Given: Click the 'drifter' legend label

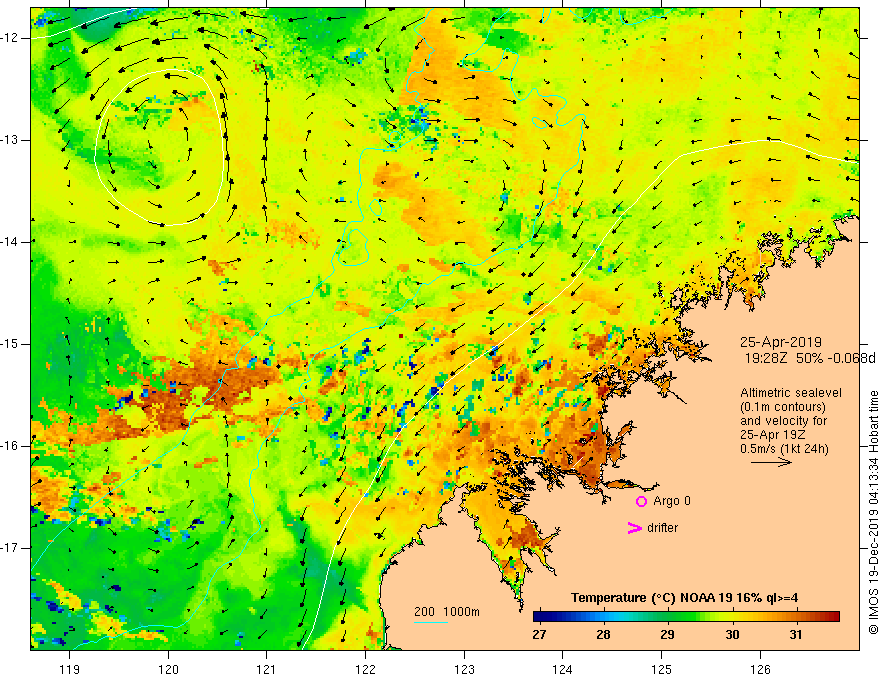Looking at the screenshot, I should (x=662, y=528).
